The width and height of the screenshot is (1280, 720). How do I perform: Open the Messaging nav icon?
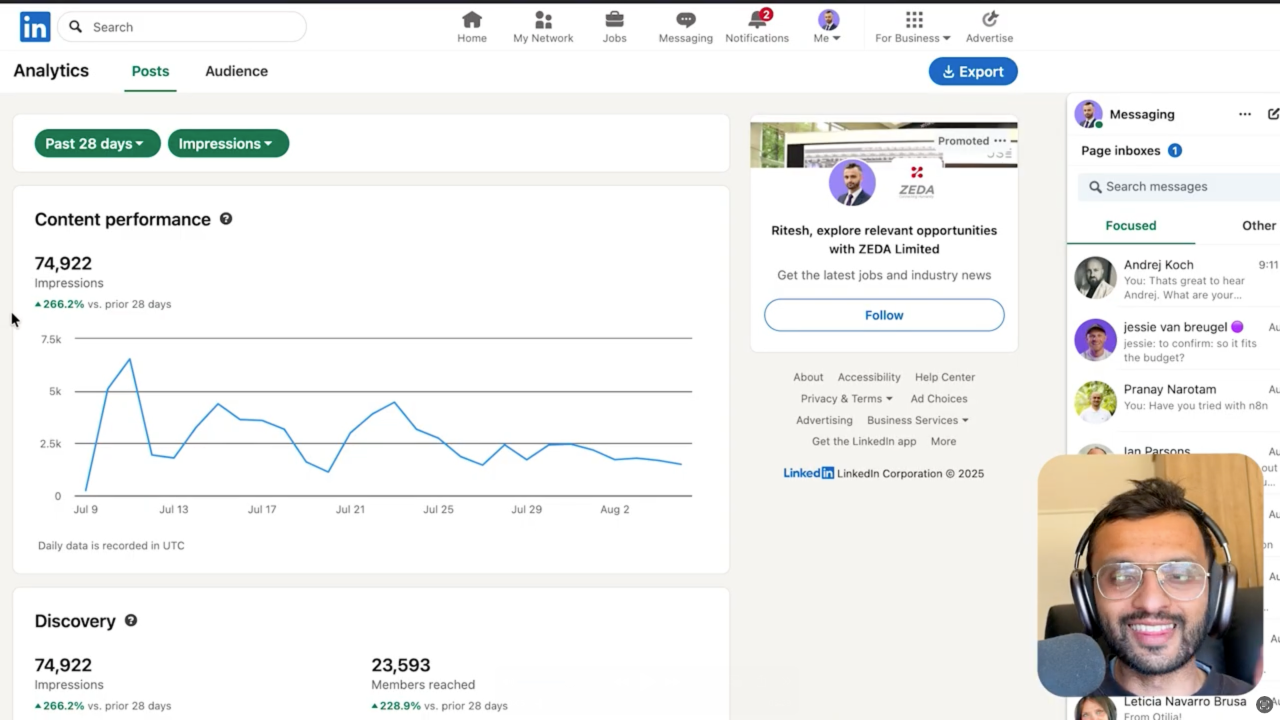click(685, 20)
